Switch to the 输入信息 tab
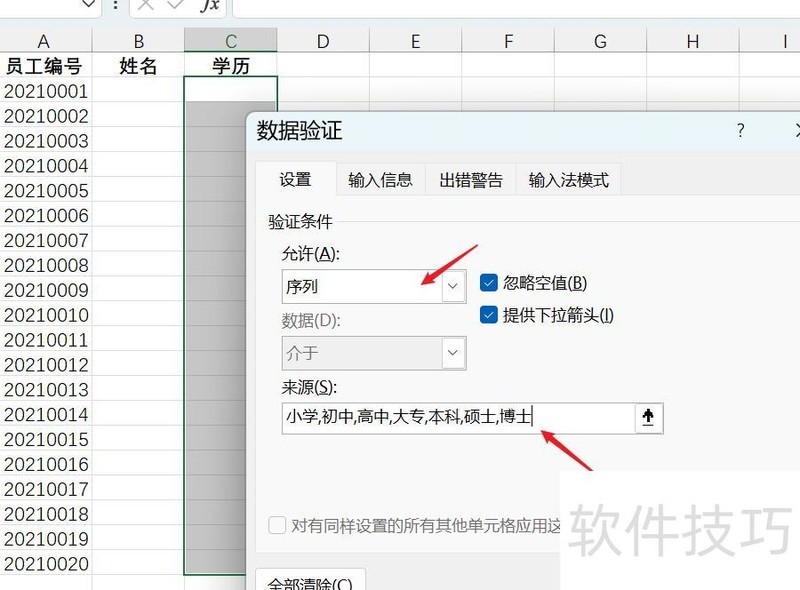Viewport: 800px width, 590px height. coord(381,180)
